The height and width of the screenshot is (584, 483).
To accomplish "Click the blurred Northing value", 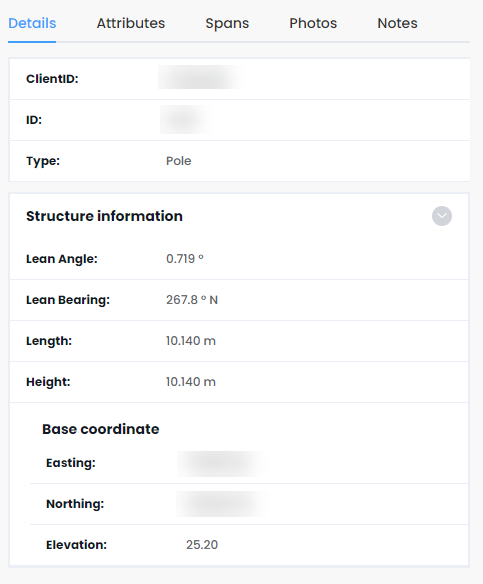I will point(222,504).
